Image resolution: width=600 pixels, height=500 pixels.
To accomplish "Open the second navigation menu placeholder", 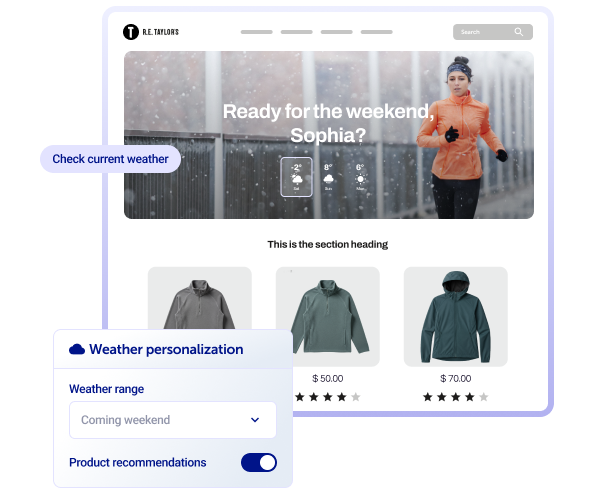I will point(297,32).
